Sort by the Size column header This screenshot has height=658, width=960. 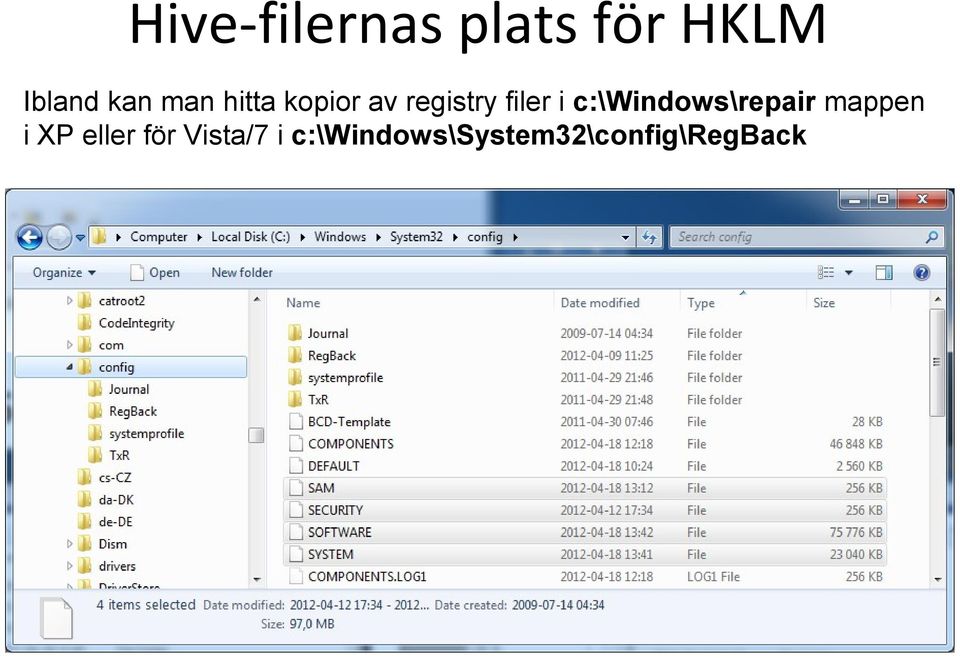pyautogui.click(x=823, y=303)
